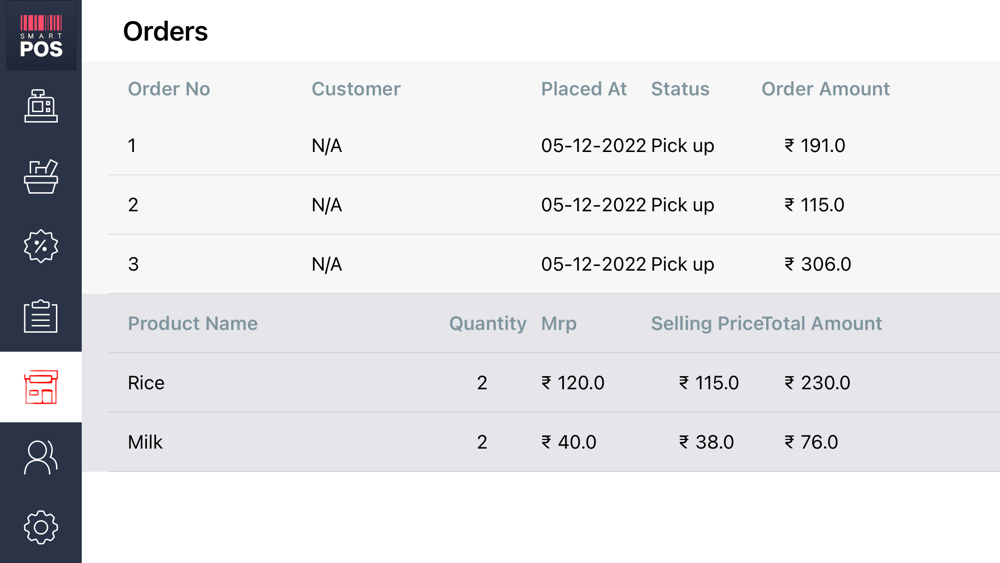
Task: Click the Product Name column header
Action: pos(193,324)
